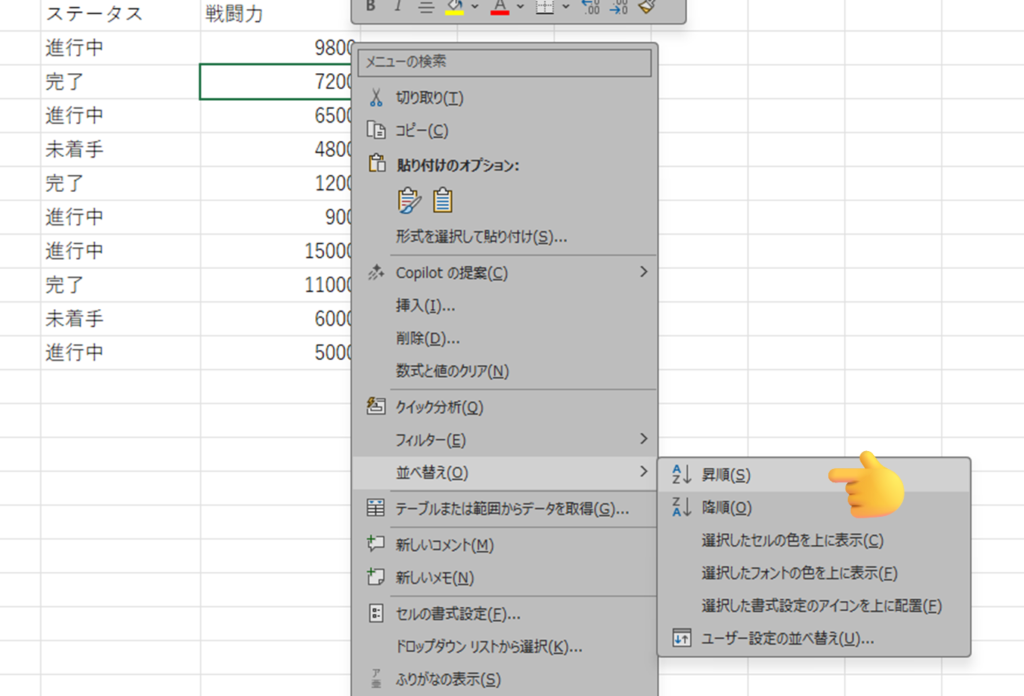Viewport: 1024px width, 696px height.
Task: Choose コピー (Copy) from context menu
Action: click(x=421, y=130)
